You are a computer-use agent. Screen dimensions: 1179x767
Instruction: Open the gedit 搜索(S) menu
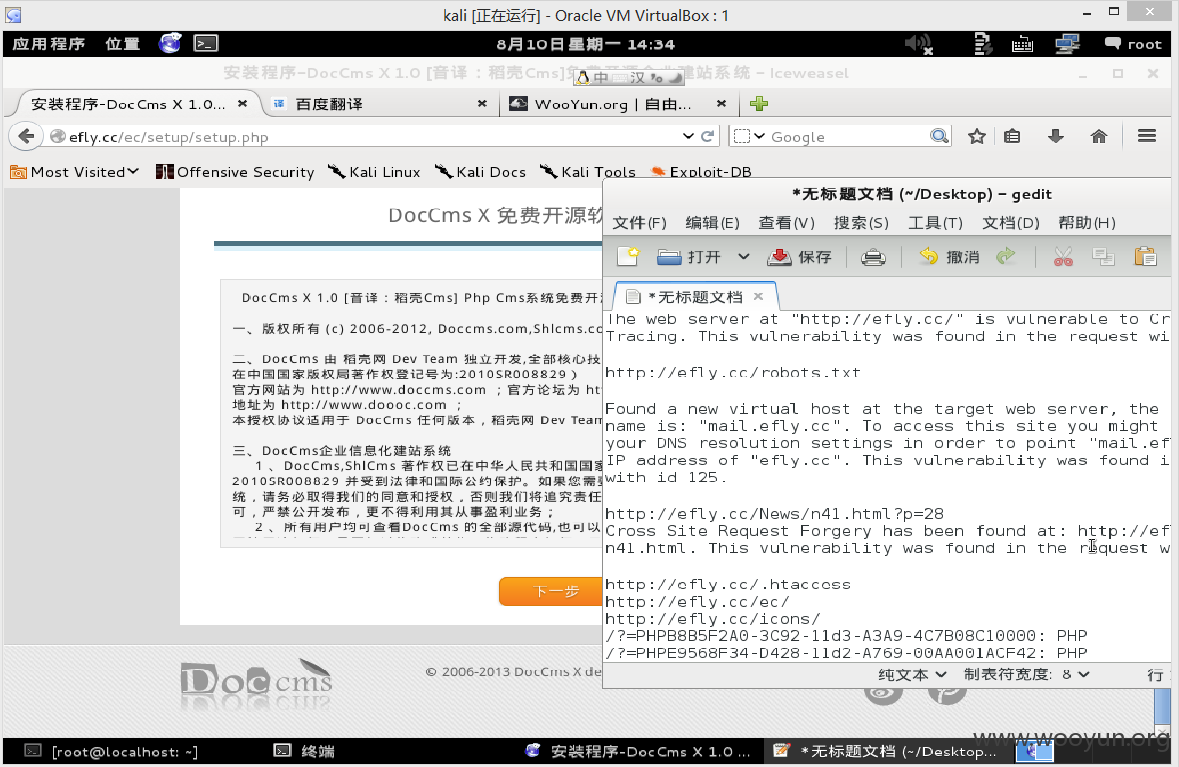coord(861,223)
